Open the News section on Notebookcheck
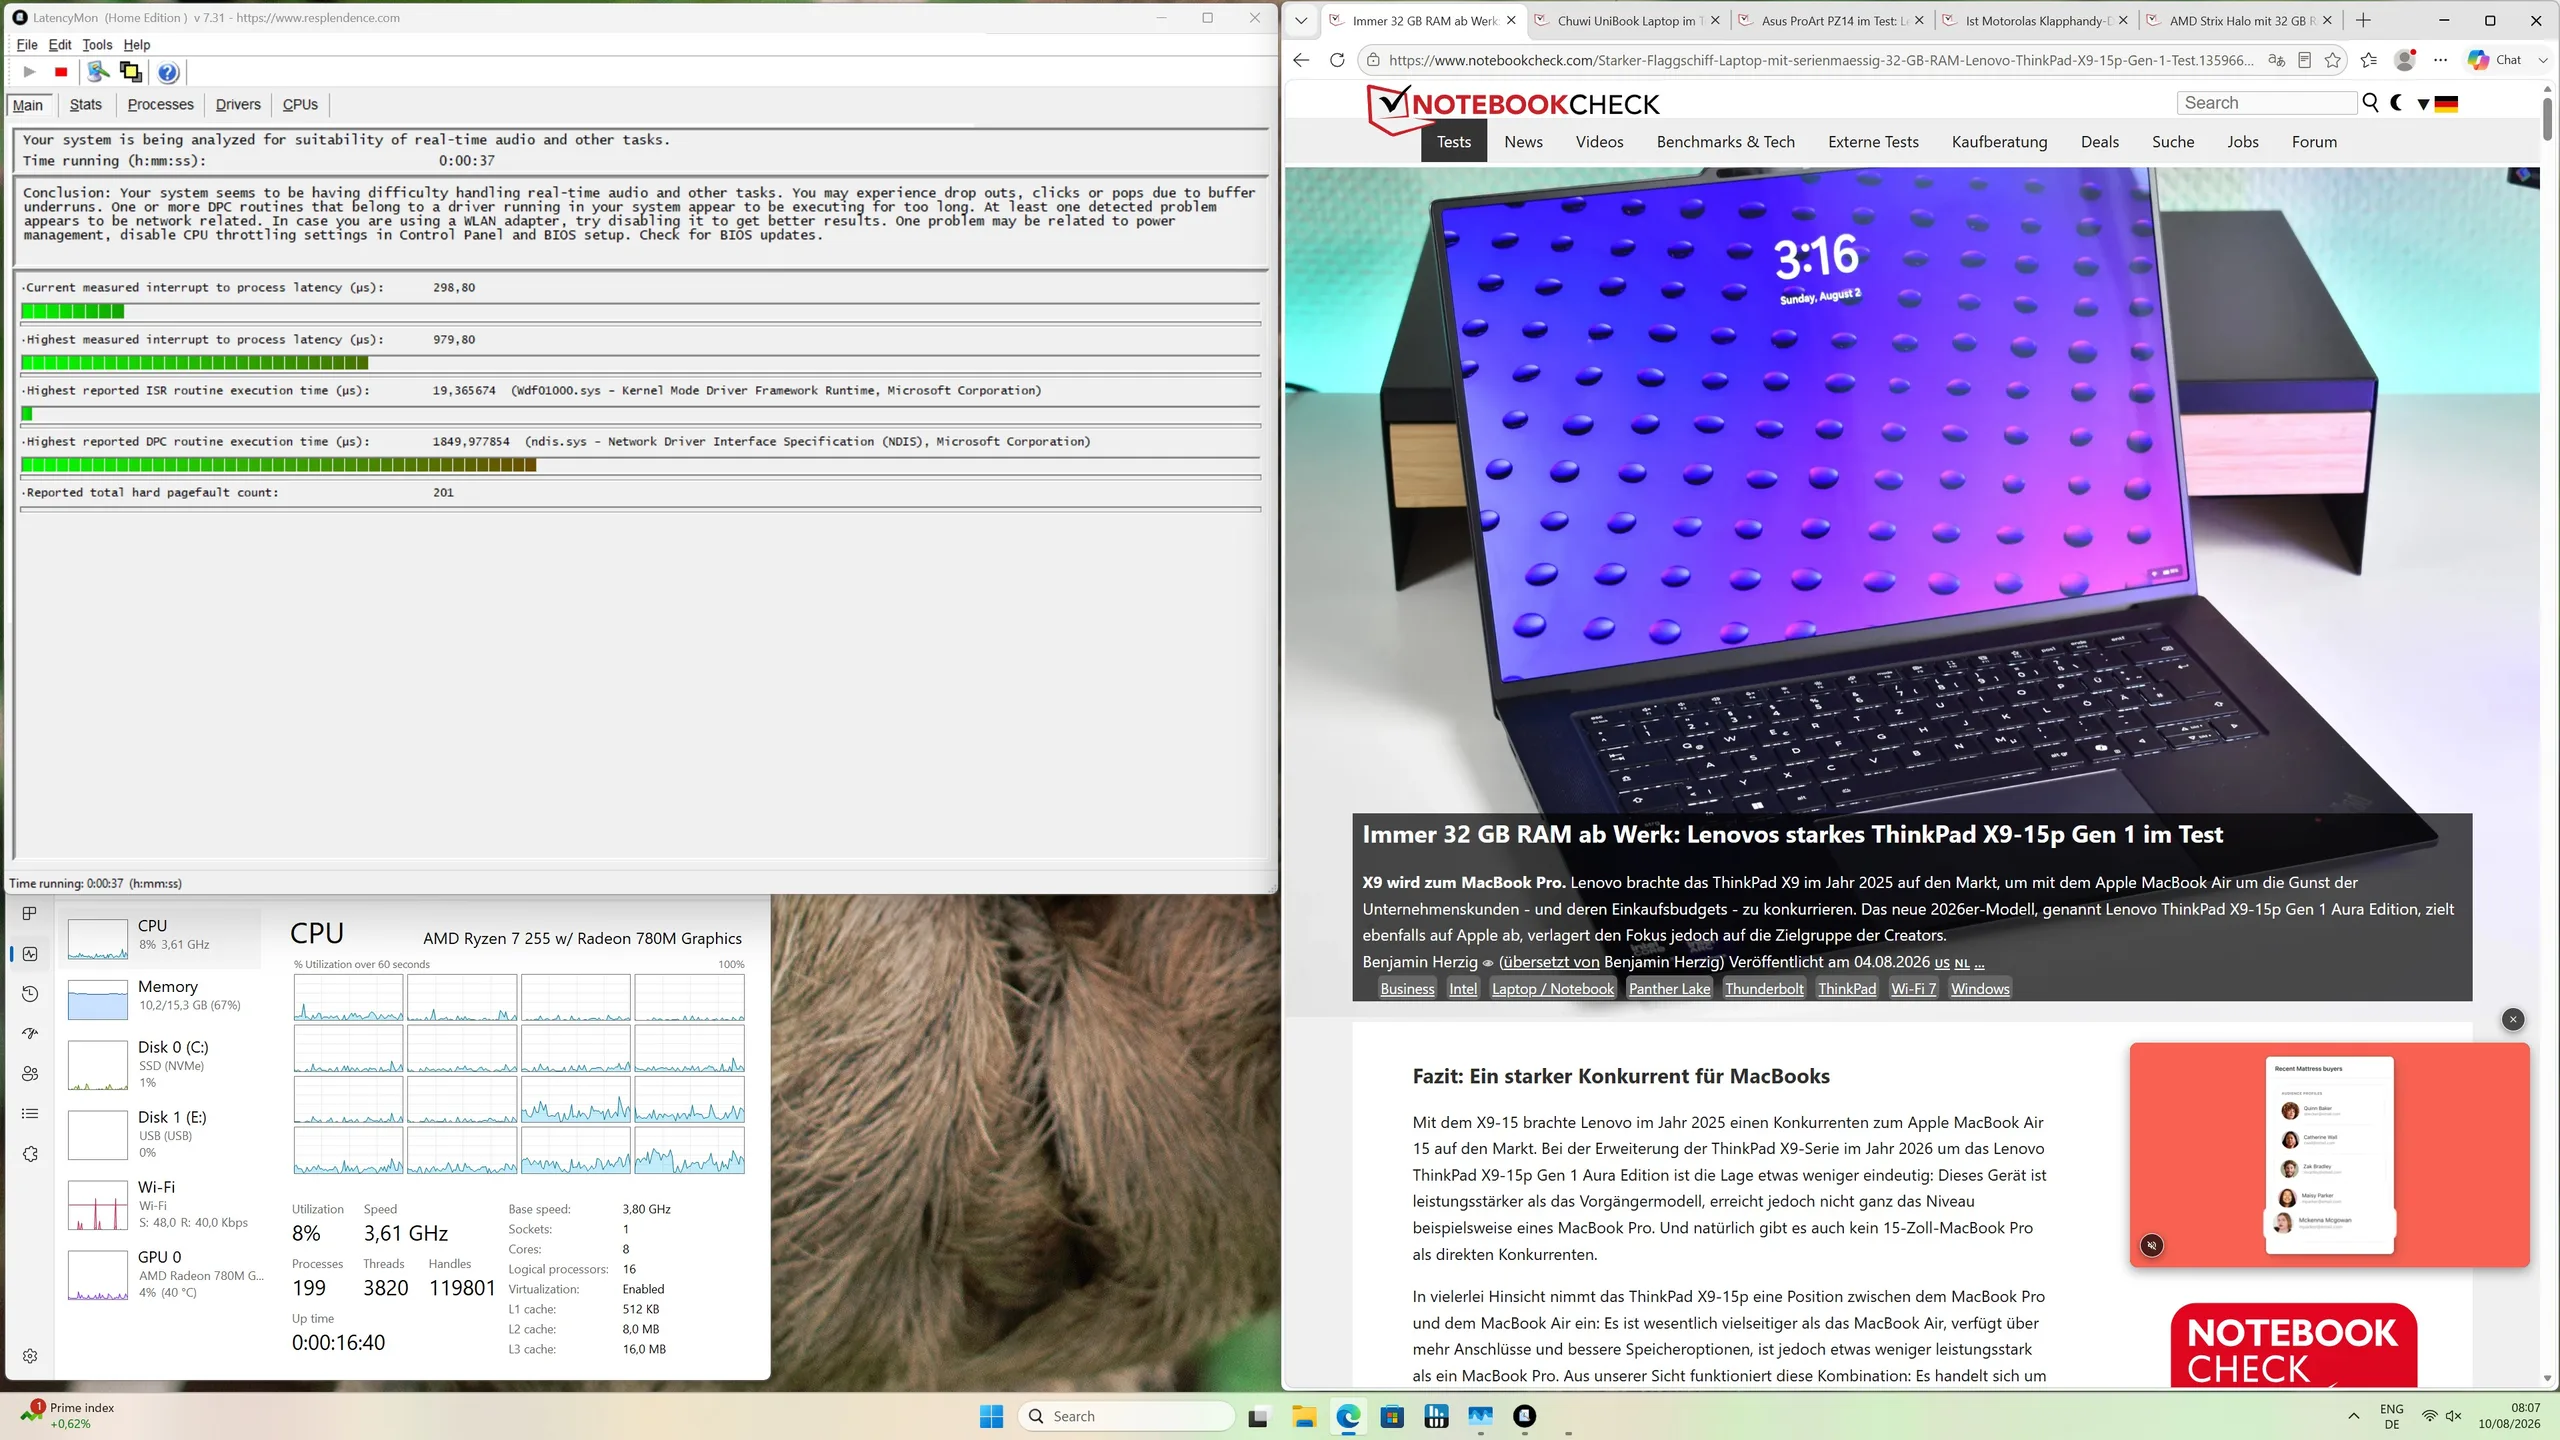 pos(1523,142)
